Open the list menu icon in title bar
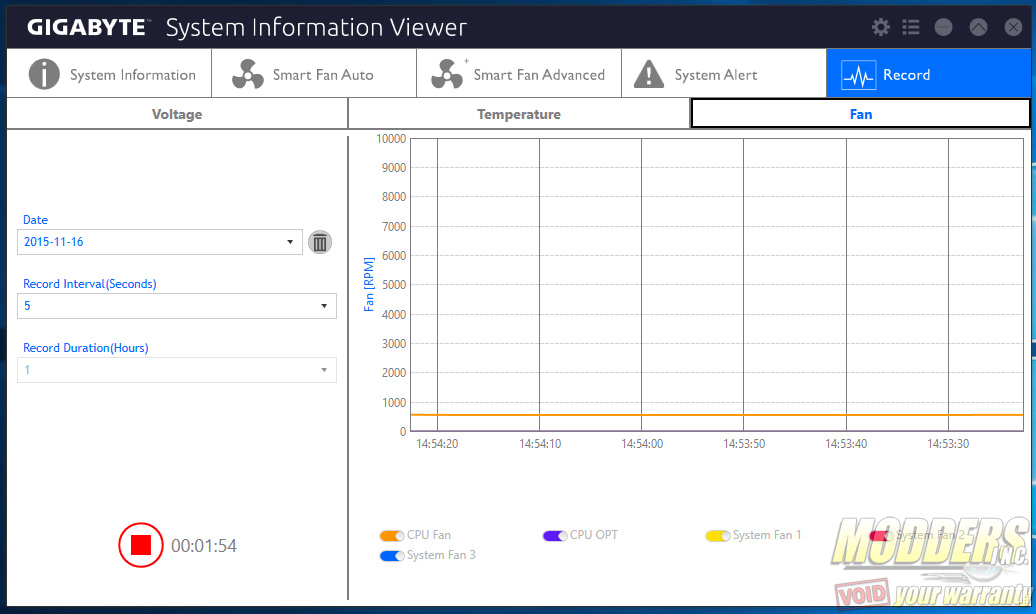The height and width of the screenshot is (614, 1036). coord(910,27)
